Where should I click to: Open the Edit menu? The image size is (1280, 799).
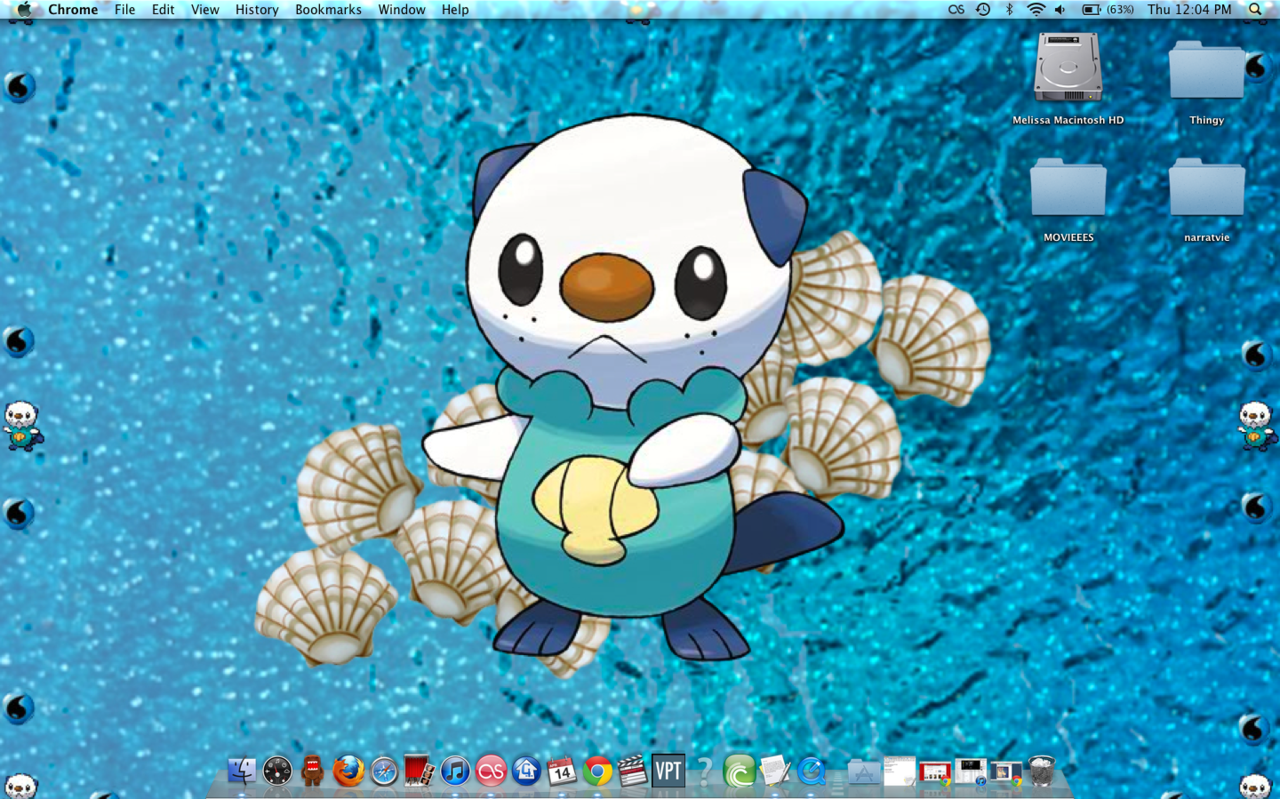click(163, 10)
